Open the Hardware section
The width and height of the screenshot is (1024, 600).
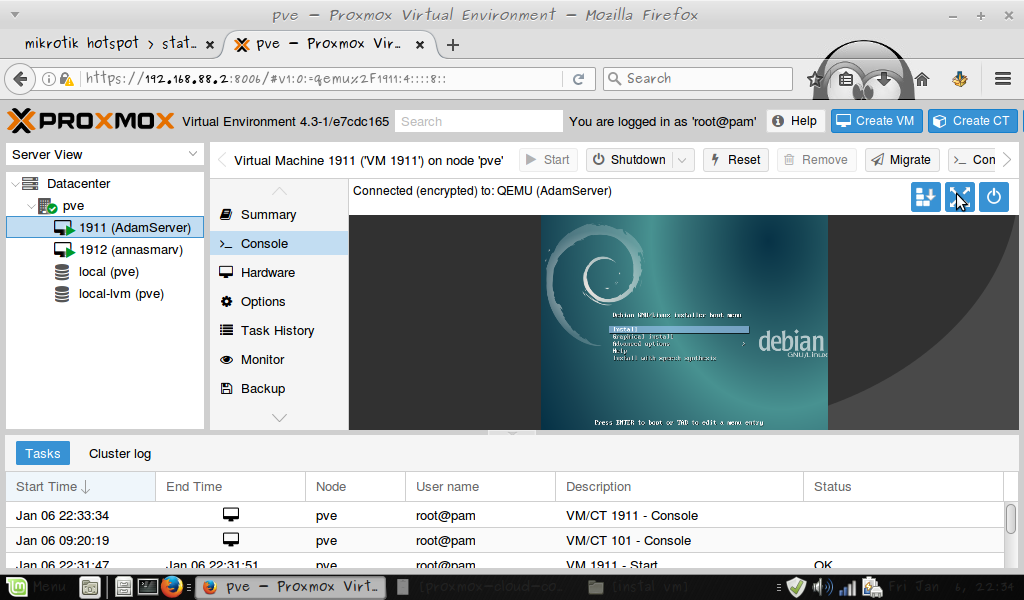coord(279,273)
